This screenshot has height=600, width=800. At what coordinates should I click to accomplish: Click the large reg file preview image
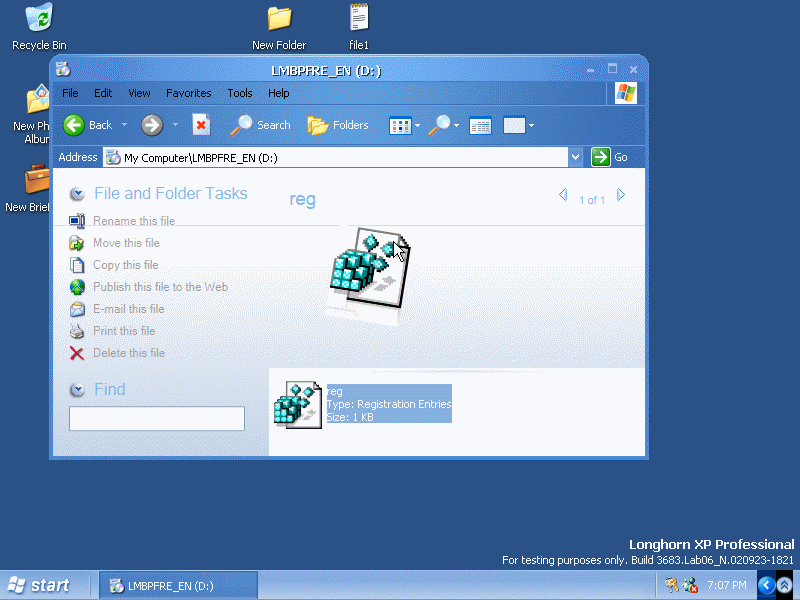(369, 269)
